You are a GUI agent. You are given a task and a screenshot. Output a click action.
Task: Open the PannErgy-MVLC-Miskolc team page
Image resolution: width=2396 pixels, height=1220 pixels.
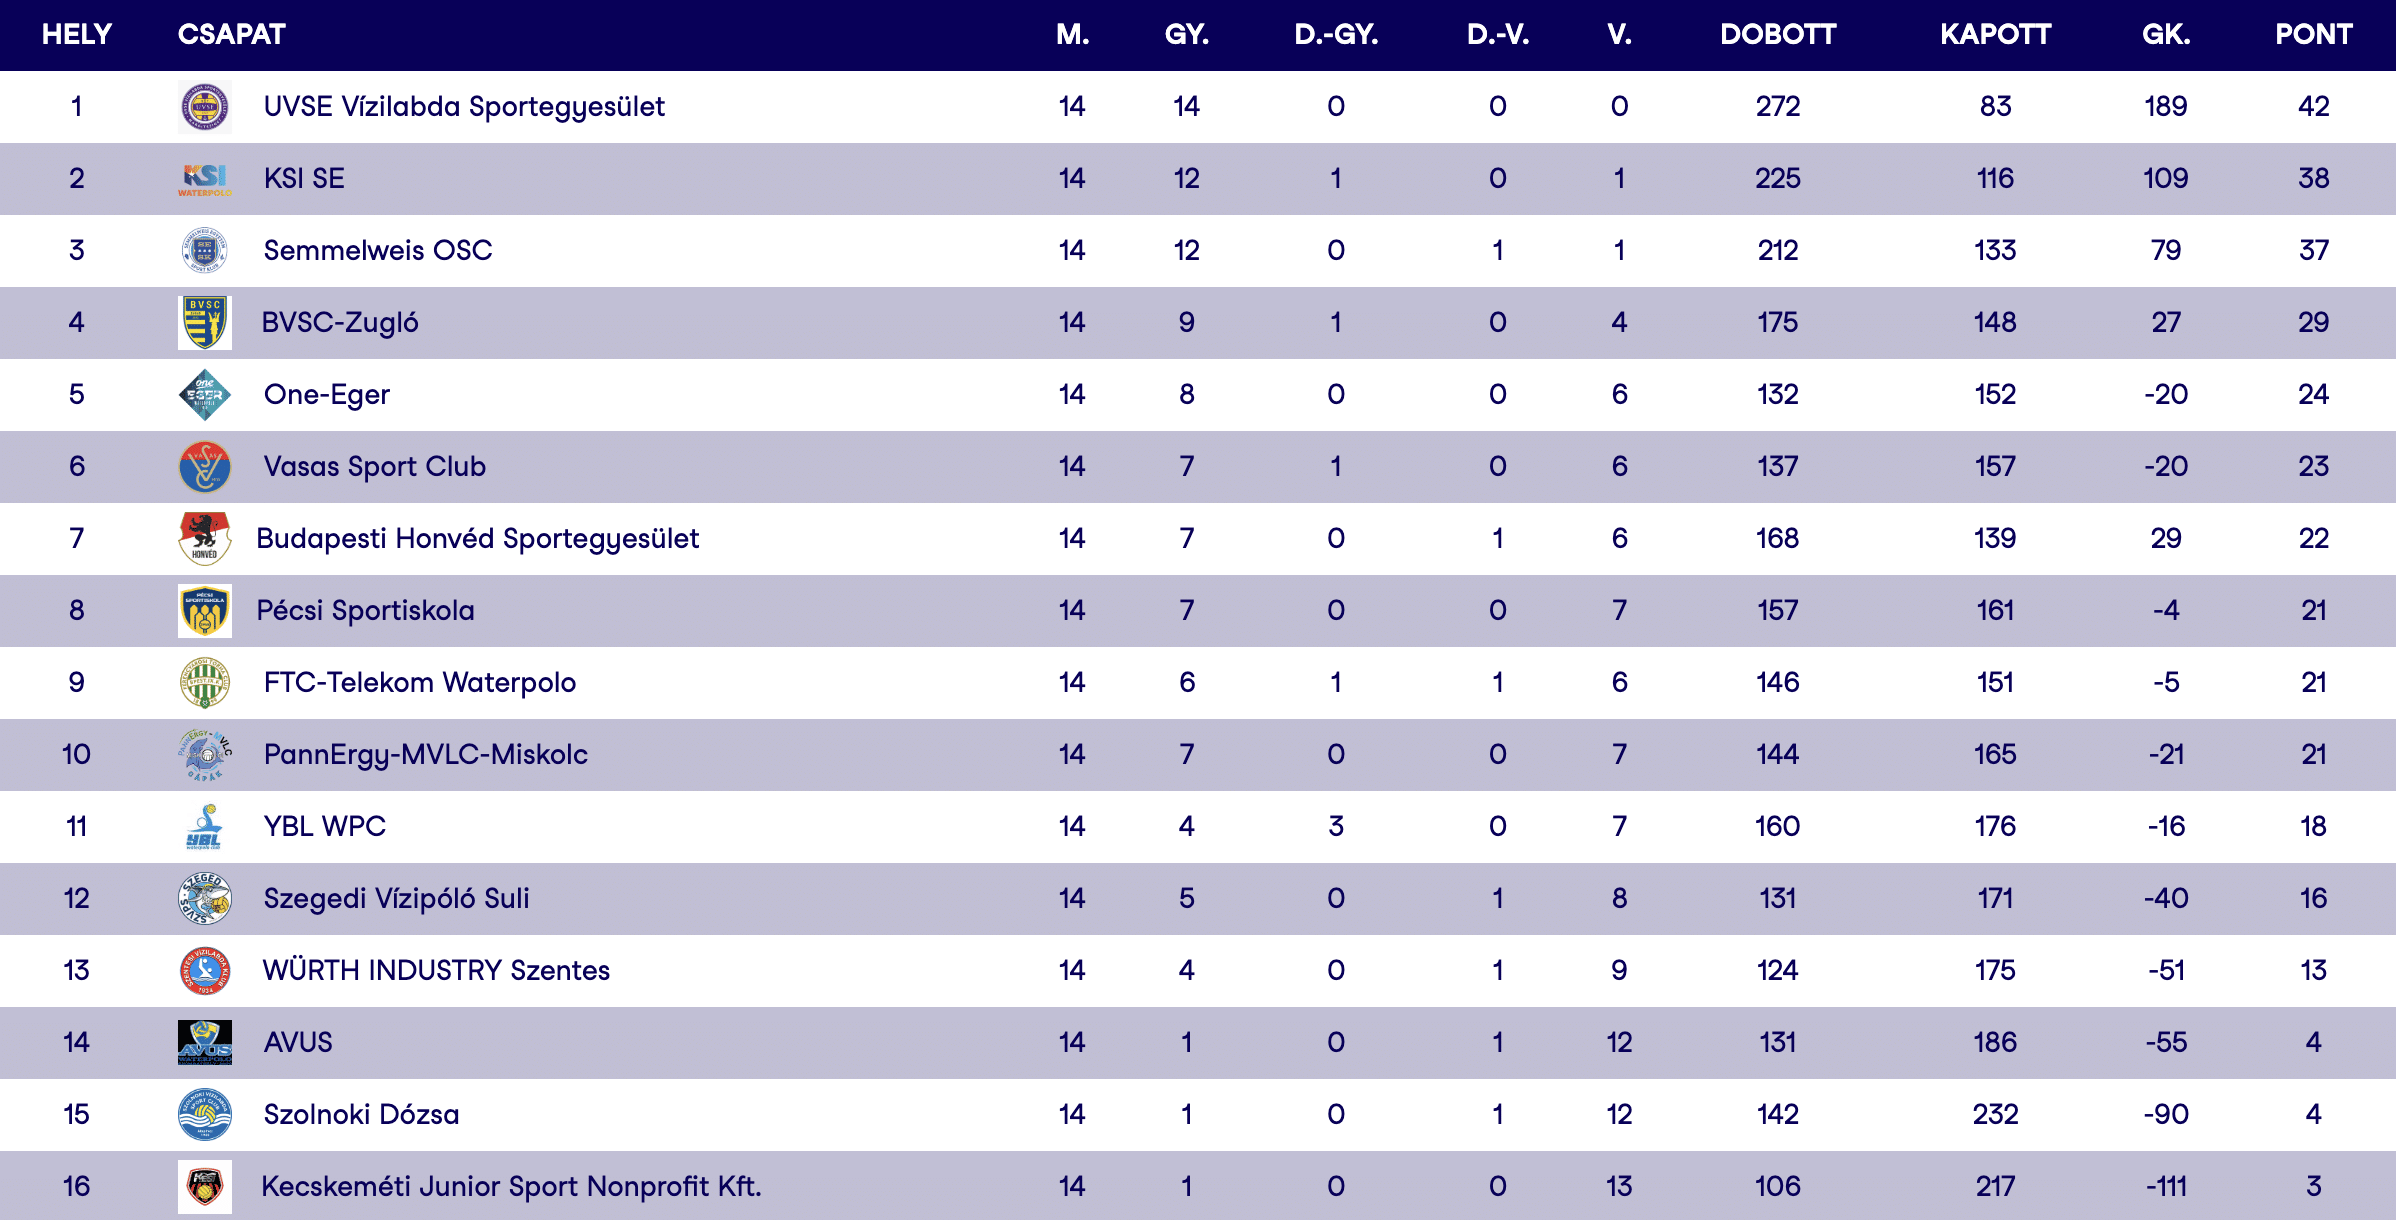pyautogui.click(x=425, y=754)
